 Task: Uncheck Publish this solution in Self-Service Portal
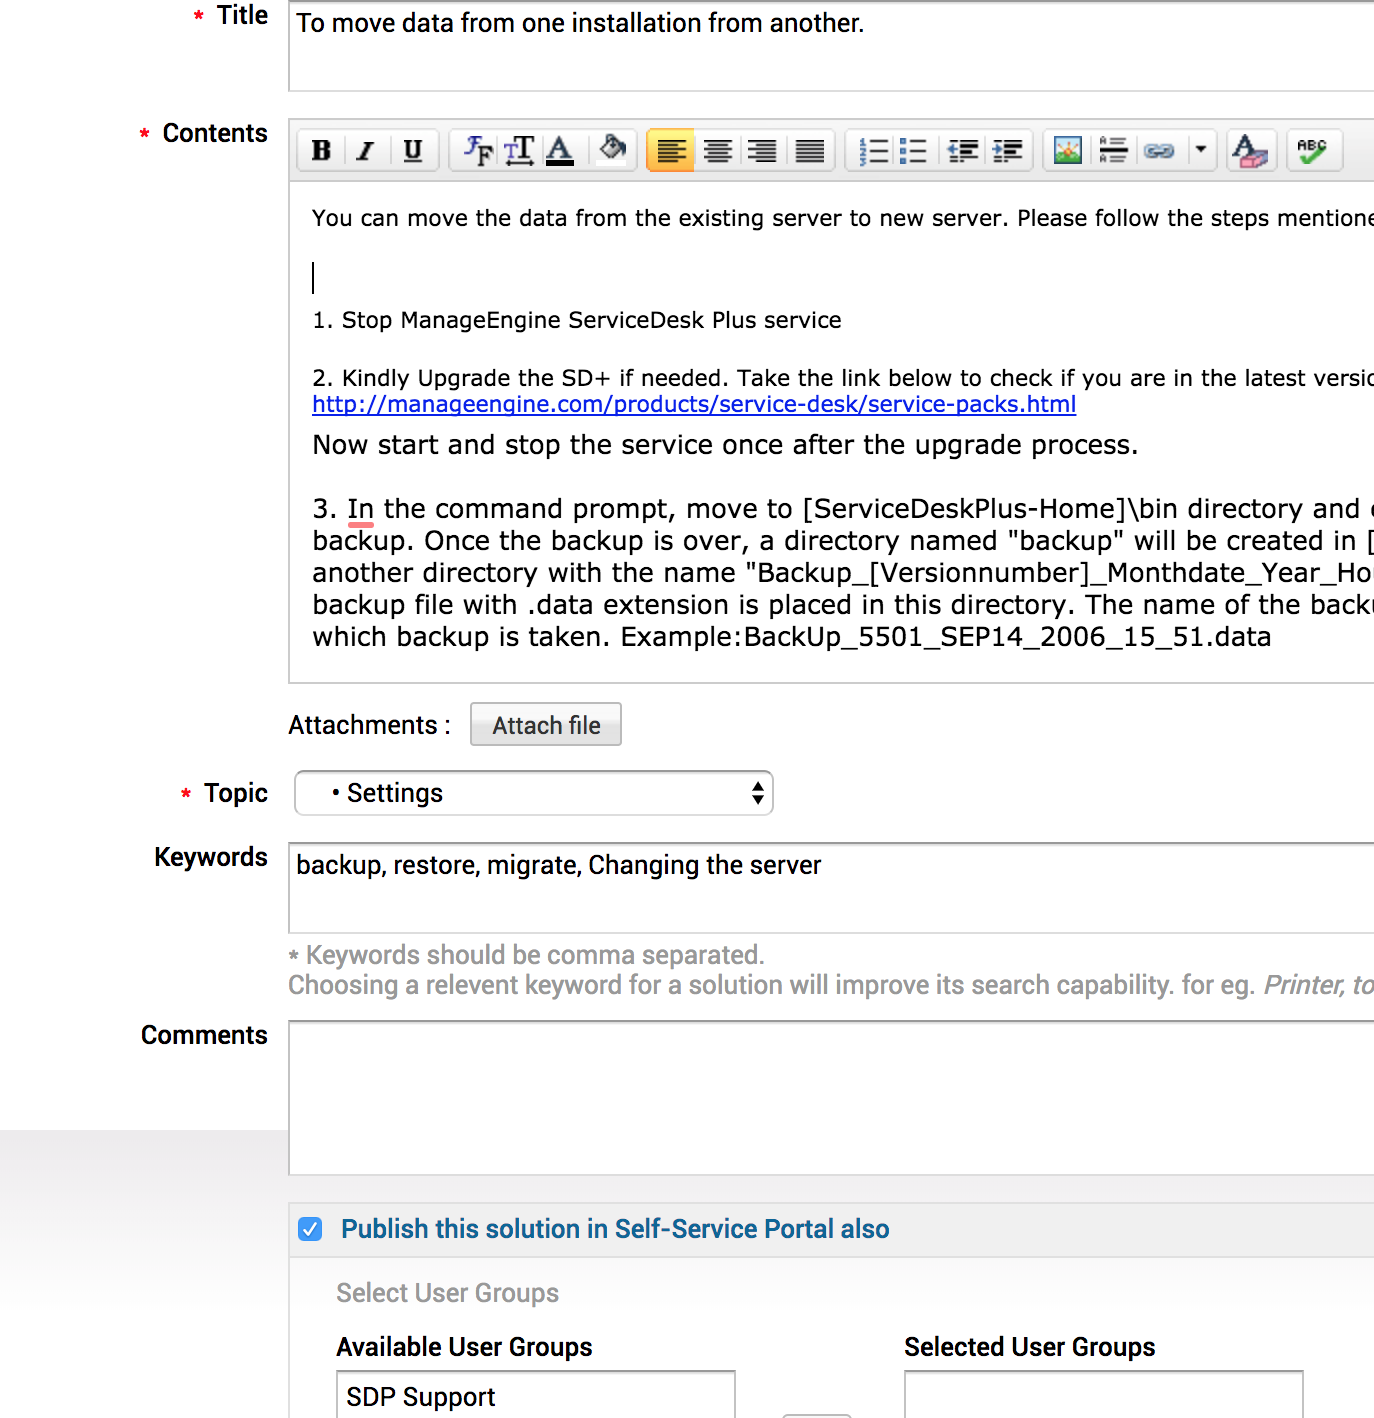point(311,1229)
